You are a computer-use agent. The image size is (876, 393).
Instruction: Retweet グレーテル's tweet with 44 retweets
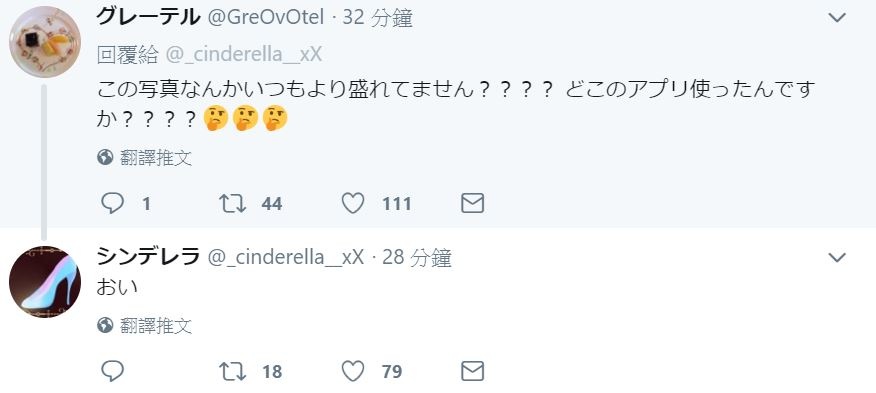pyautogui.click(x=232, y=203)
